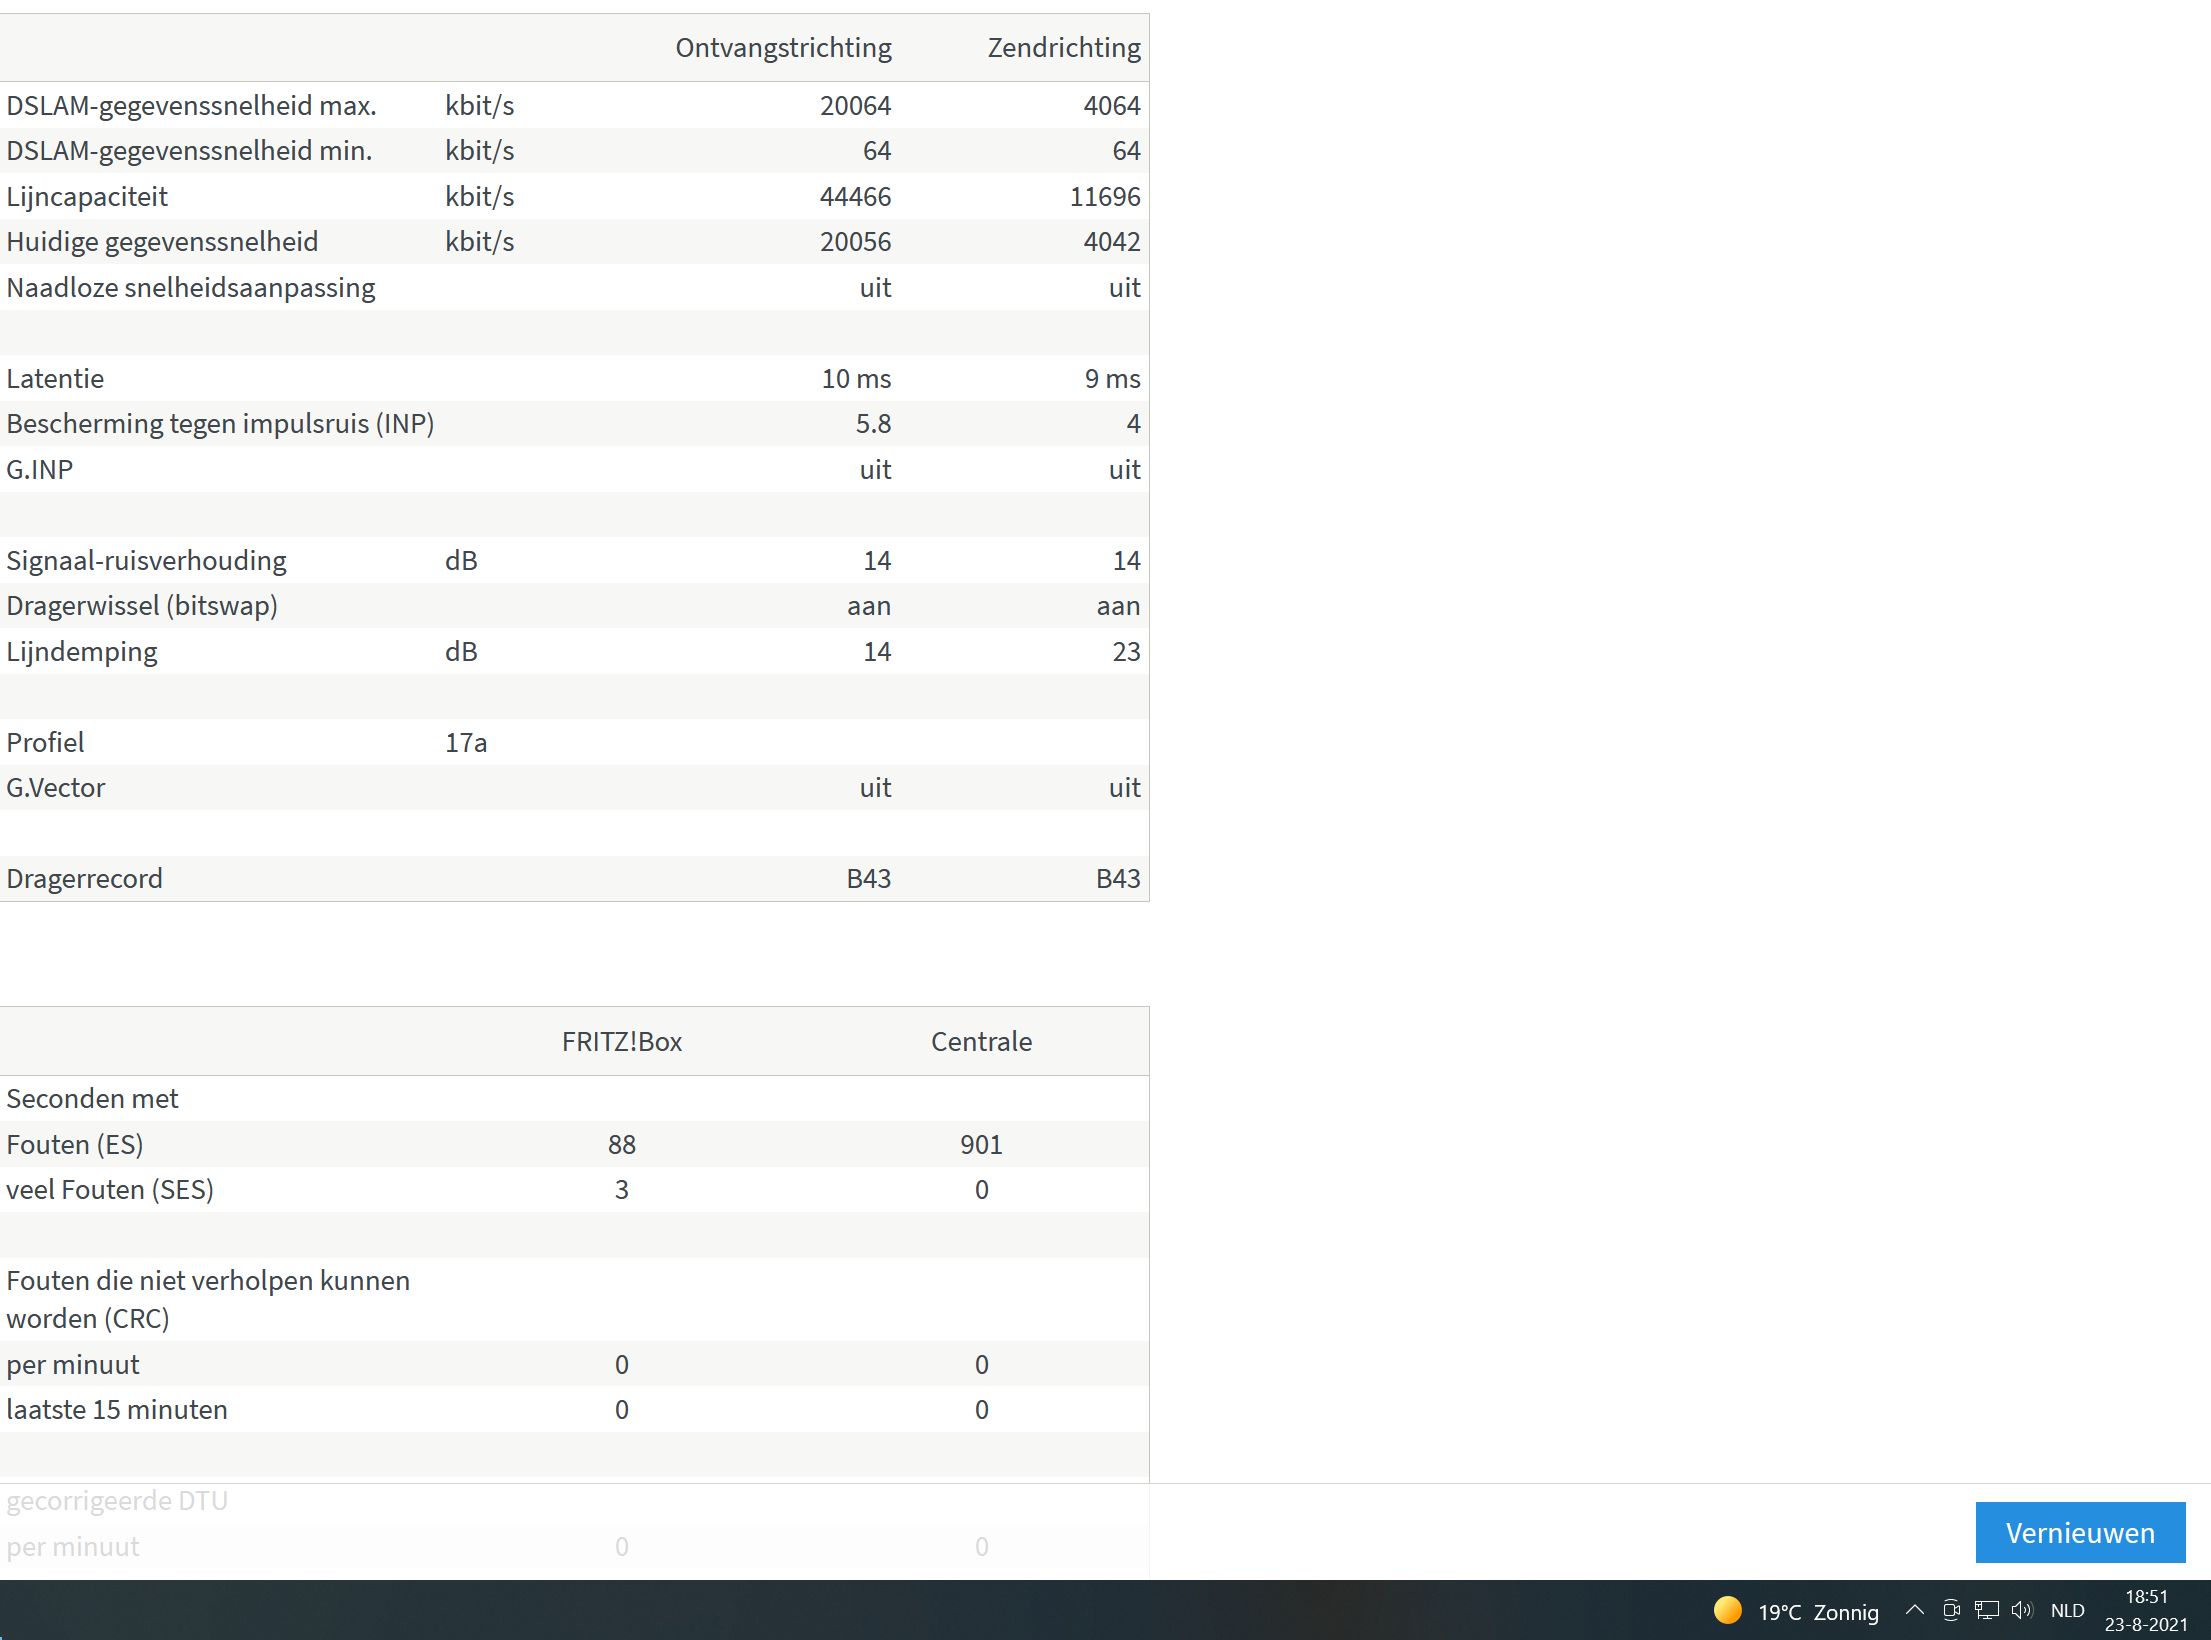Show hidden system tray icons
2211x1640 pixels.
click(1914, 1610)
